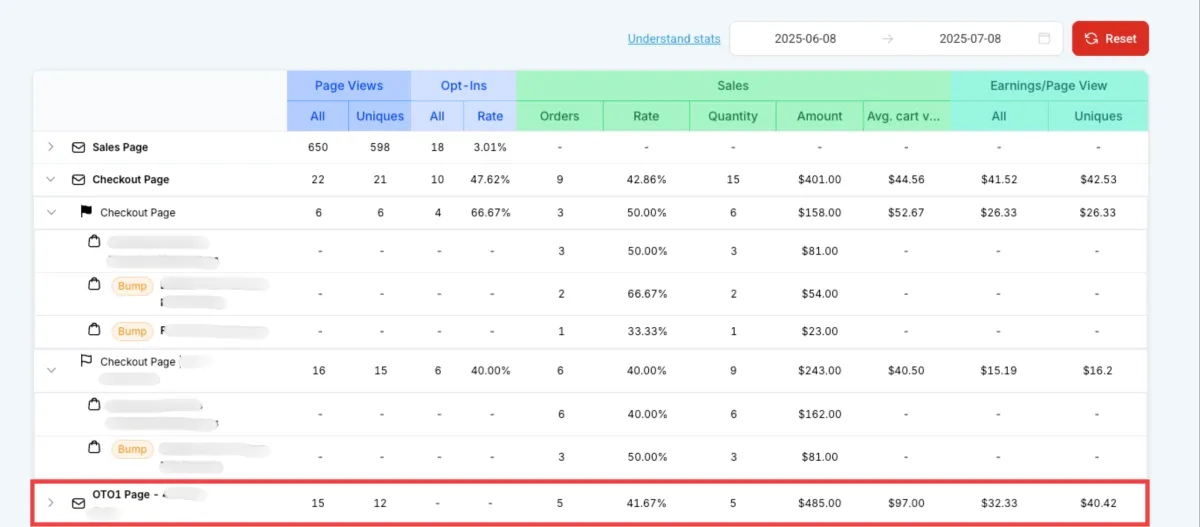Image resolution: width=1200 pixels, height=527 pixels.
Task: Click the All header under Page Views
Action: [318, 116]
